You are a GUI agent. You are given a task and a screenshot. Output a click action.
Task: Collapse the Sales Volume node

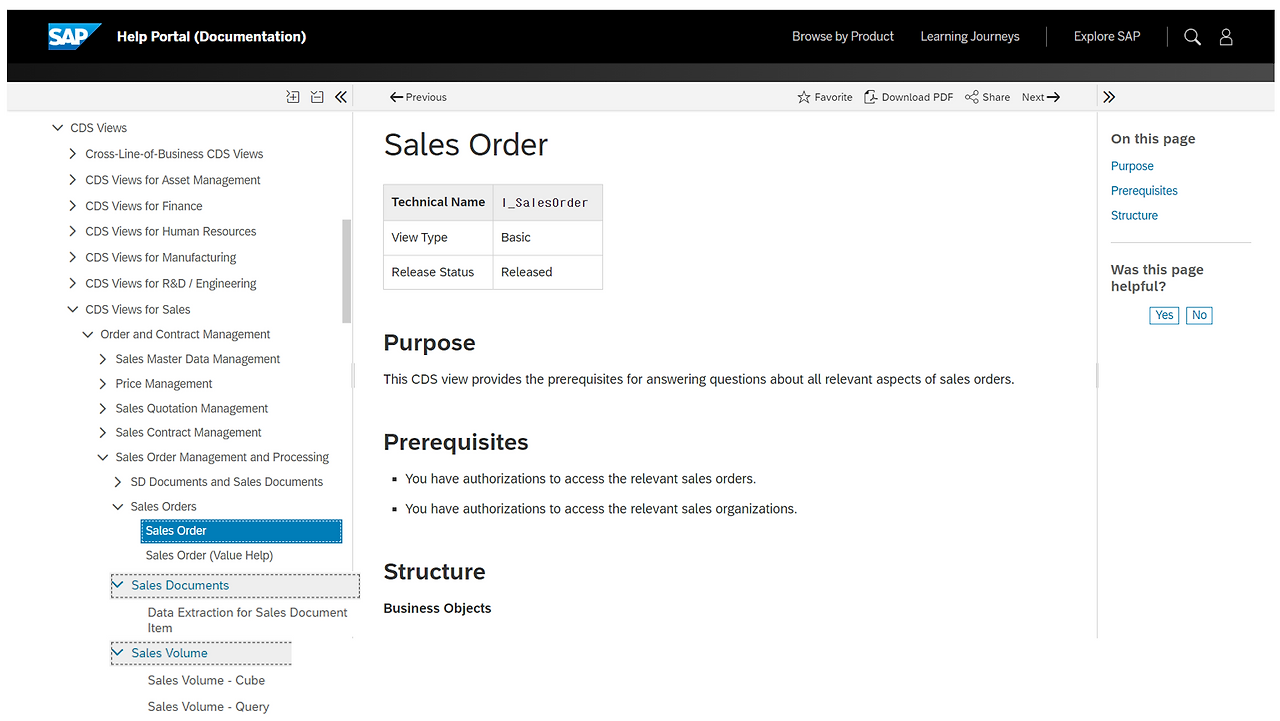118,653
